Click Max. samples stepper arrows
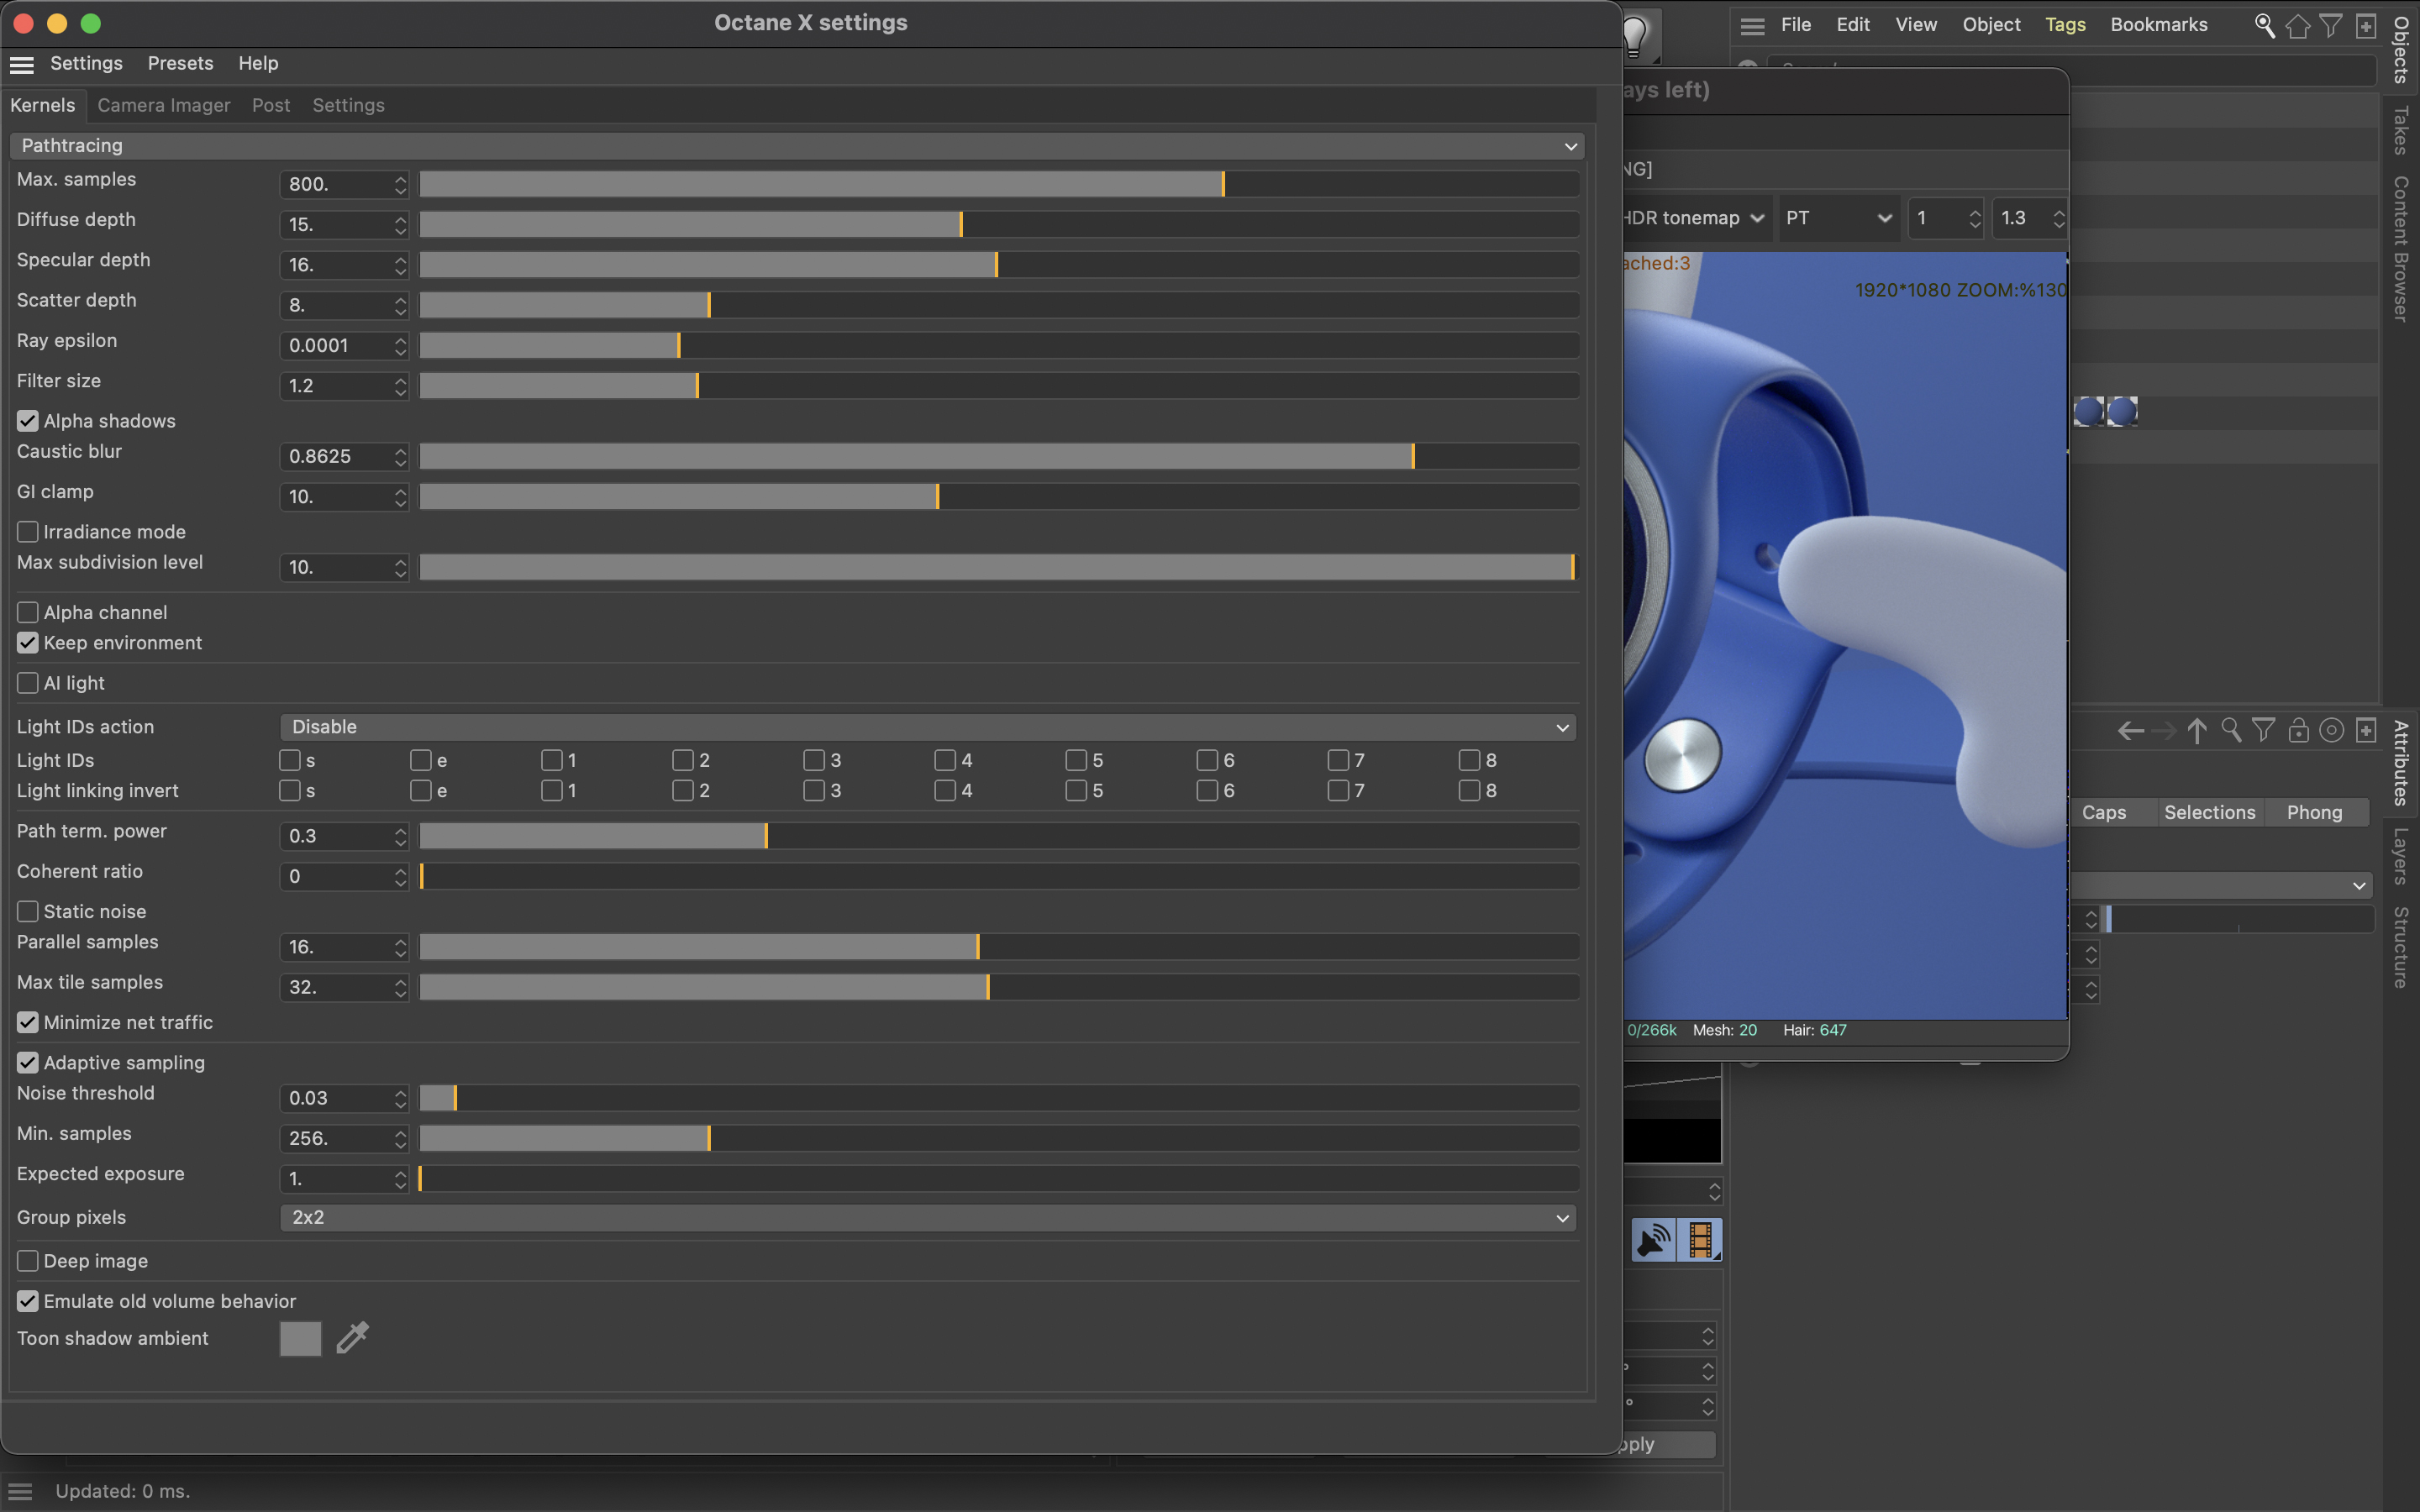This screenshot has width=2420, height=1512. click(400, 185)
